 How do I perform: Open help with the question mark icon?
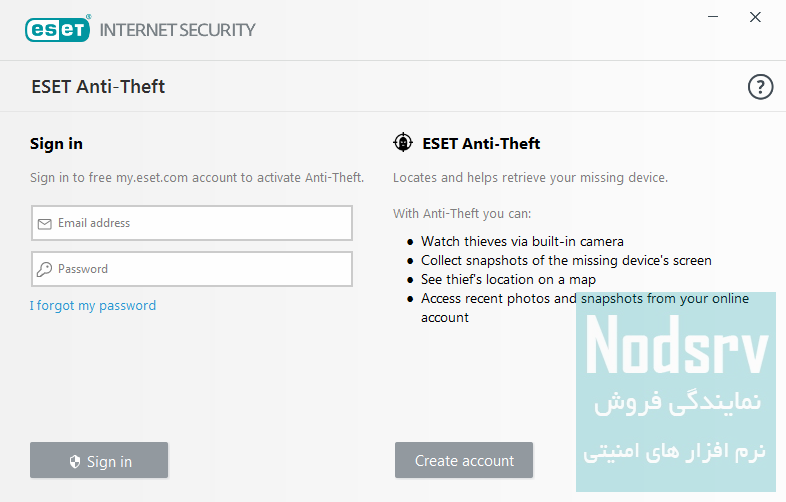(761, 87)
